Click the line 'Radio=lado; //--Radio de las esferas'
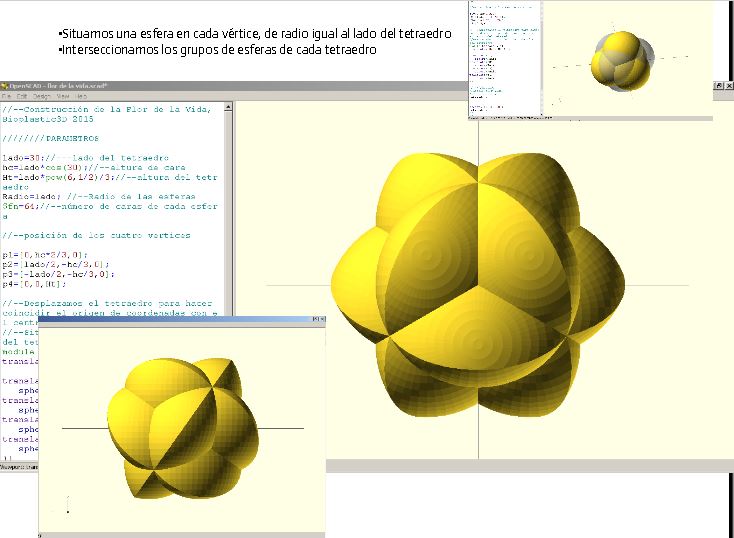 coord(98,197)
